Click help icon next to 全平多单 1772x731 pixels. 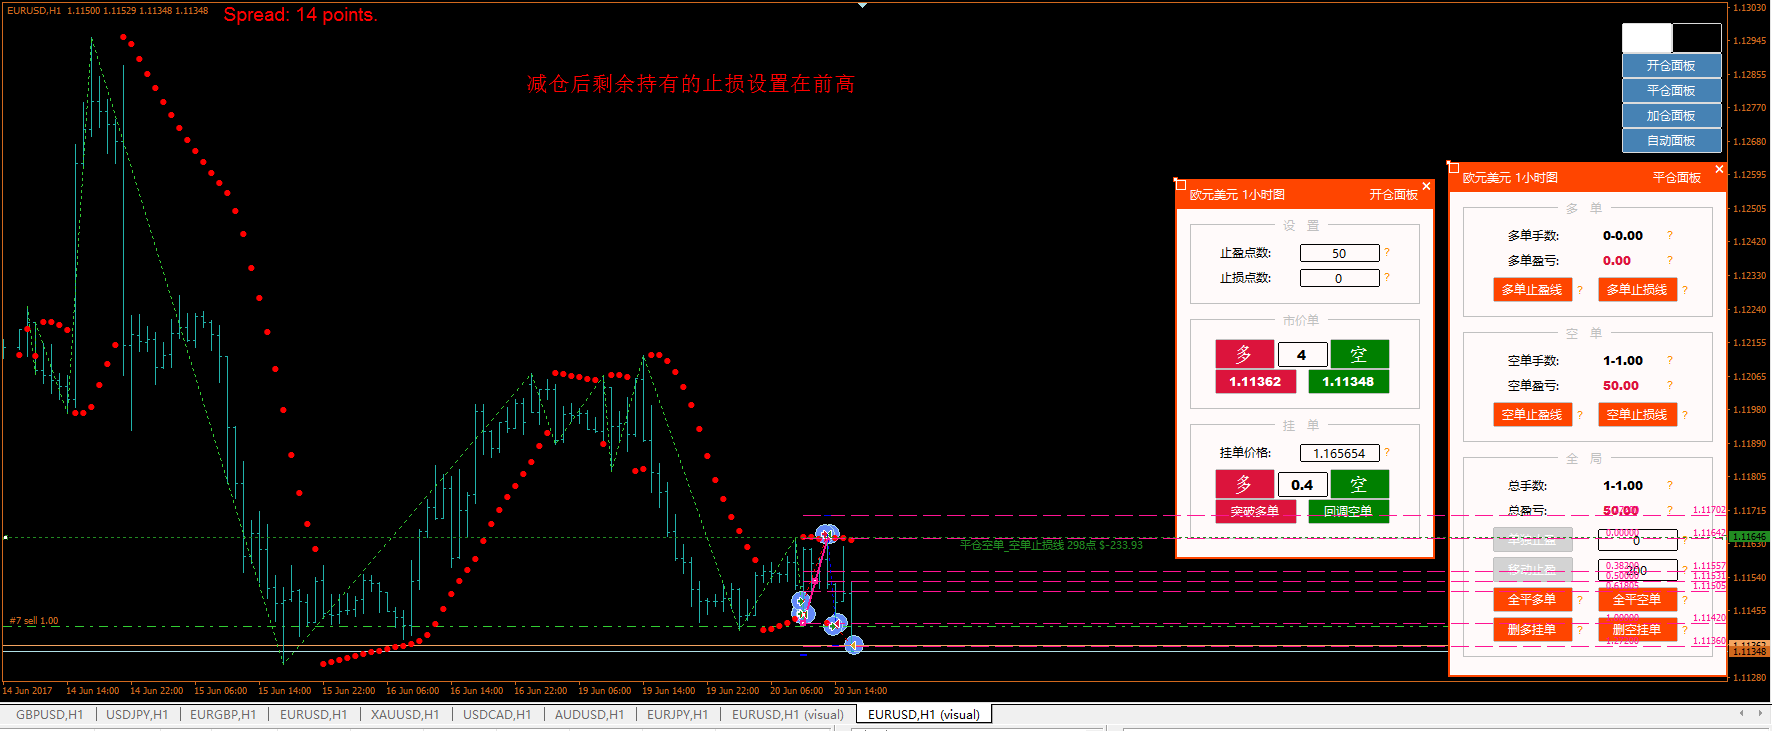[x=1580, y=600]
